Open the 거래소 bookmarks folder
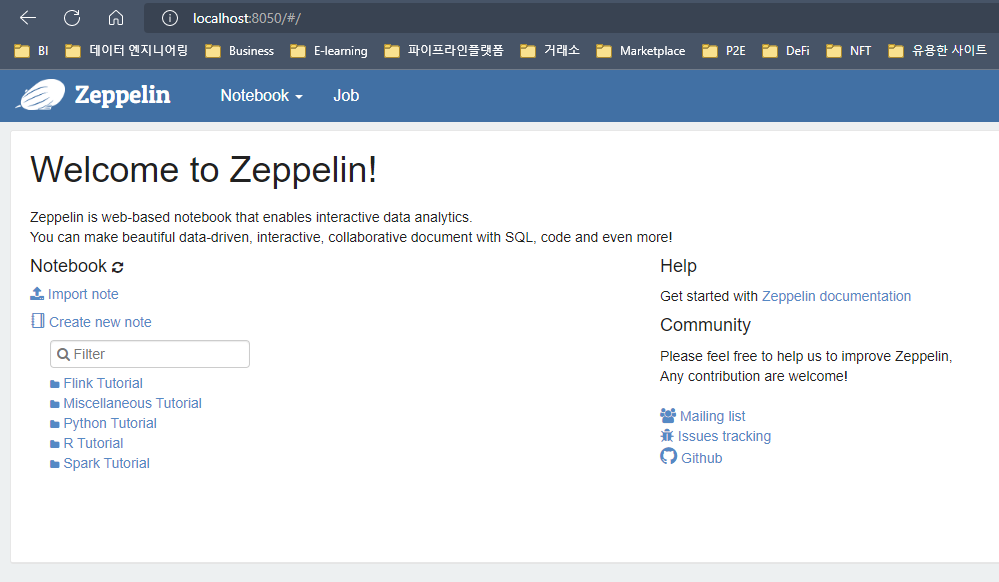999x582 pixels. coord(550,50)
